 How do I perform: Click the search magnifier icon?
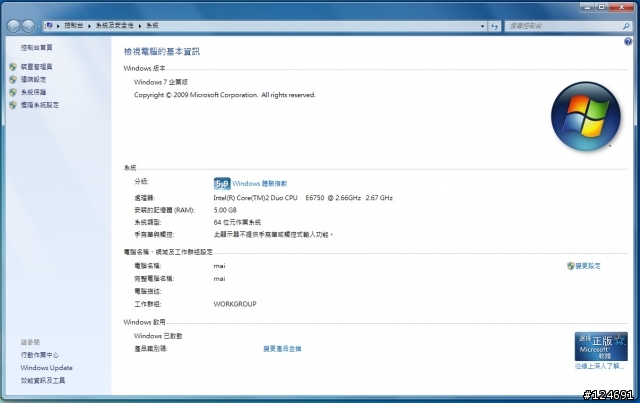(626, 26)
